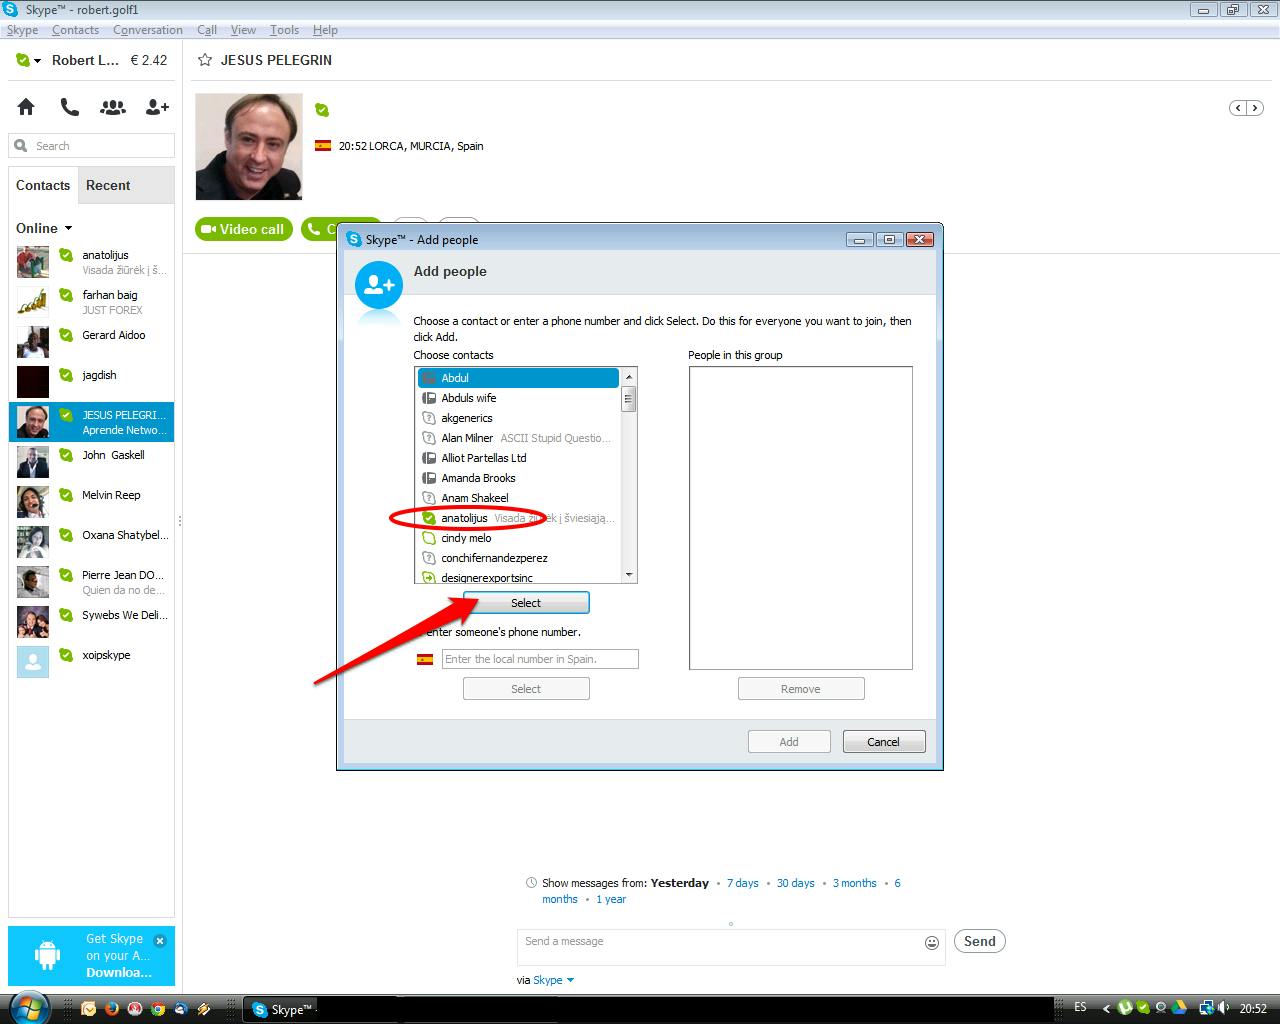Start a Video call with Jesus Pelegrin

coord(244,229)
